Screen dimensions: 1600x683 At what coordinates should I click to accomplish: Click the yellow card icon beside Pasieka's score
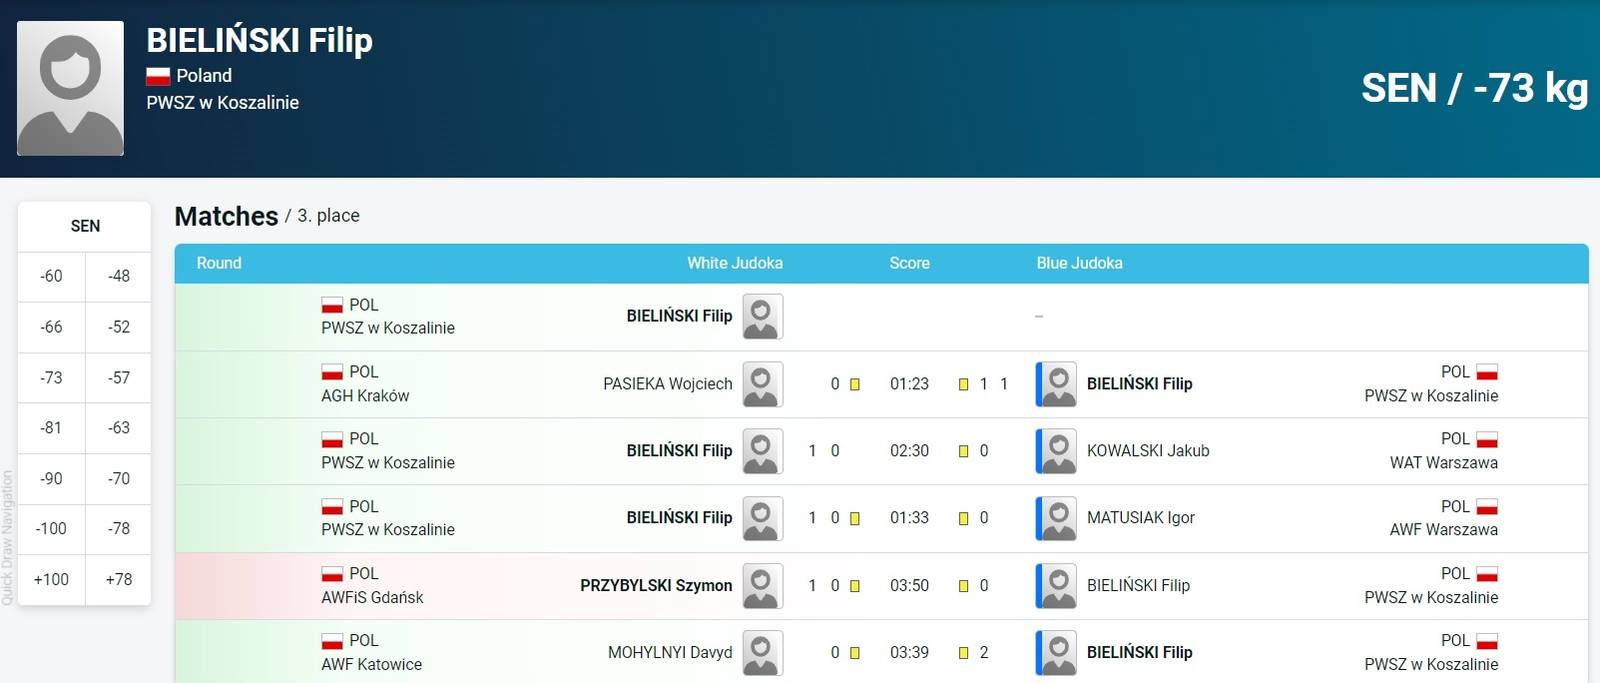(855, 384)
